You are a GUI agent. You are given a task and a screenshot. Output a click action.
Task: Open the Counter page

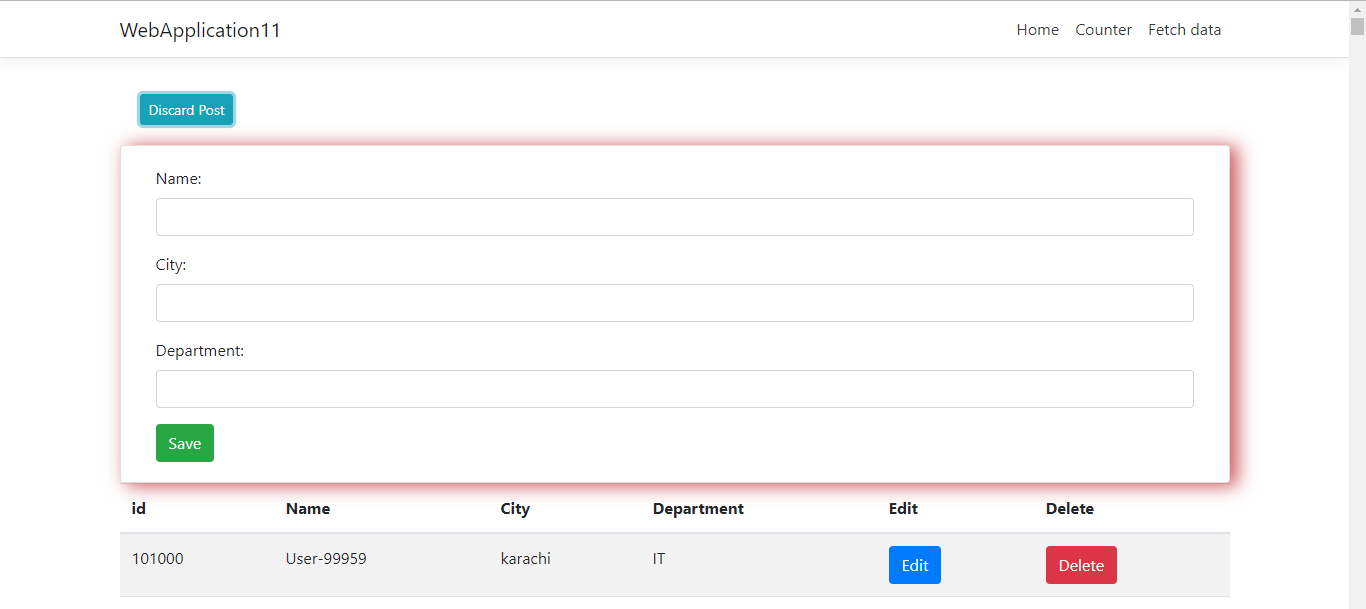click(x=1103, y=29)
